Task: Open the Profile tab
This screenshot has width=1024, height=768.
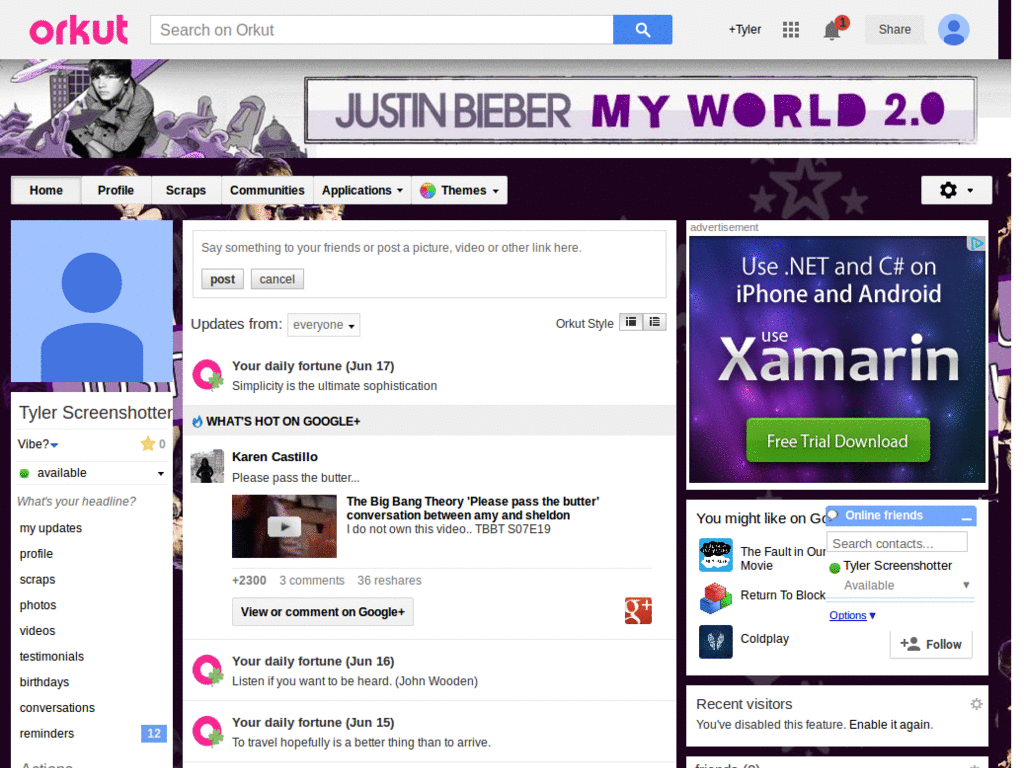Action: pyautogui.click(x=116, y=191)
